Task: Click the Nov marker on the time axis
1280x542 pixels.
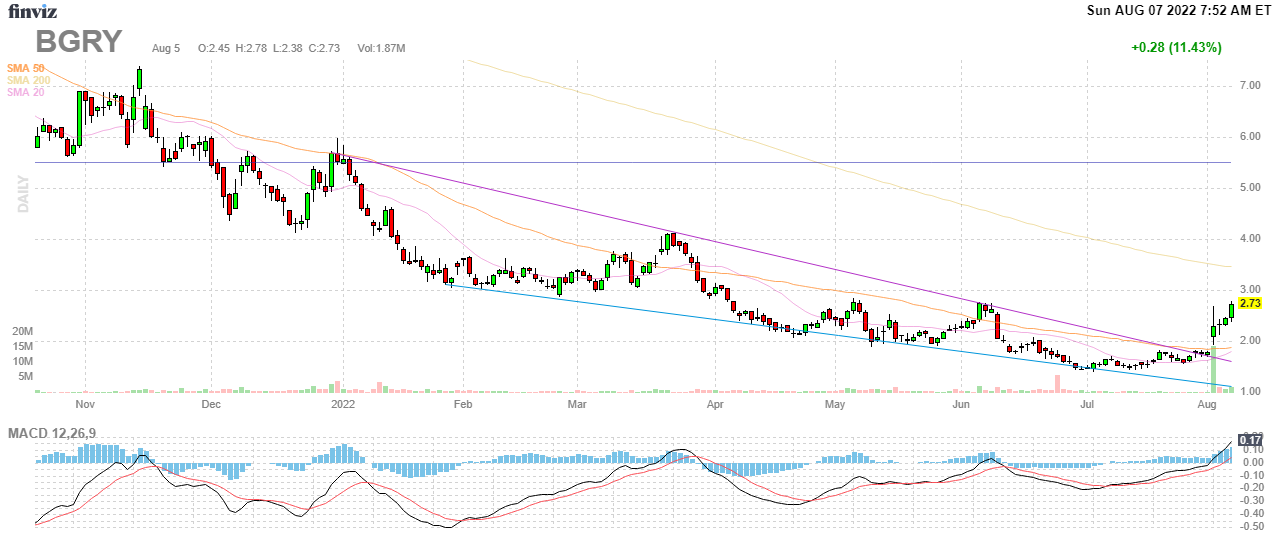Action: click(84, 405)
